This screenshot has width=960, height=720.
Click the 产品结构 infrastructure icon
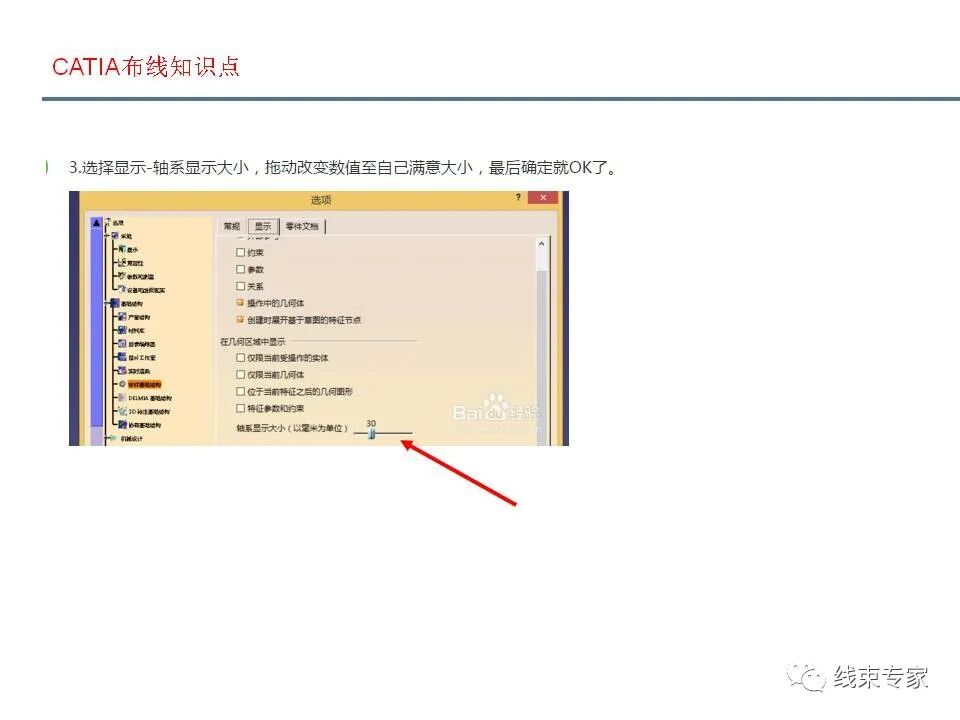tap(121, 318)
